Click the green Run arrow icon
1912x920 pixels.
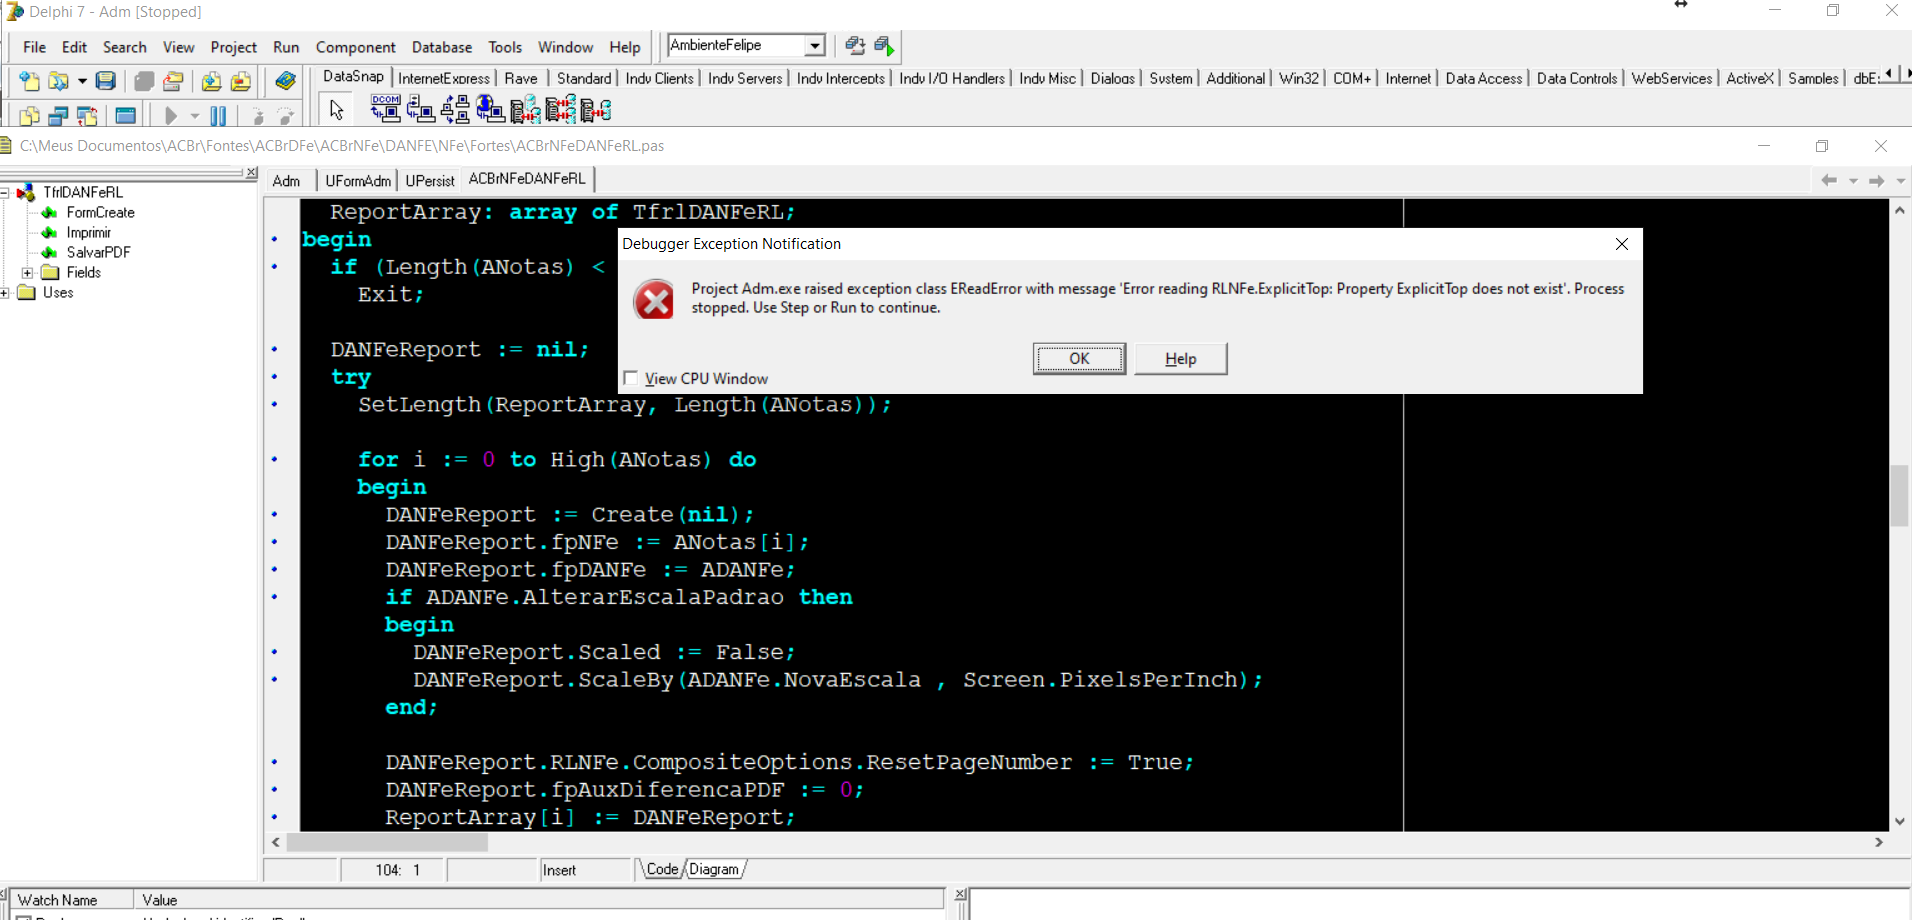(x=171, y=115)
